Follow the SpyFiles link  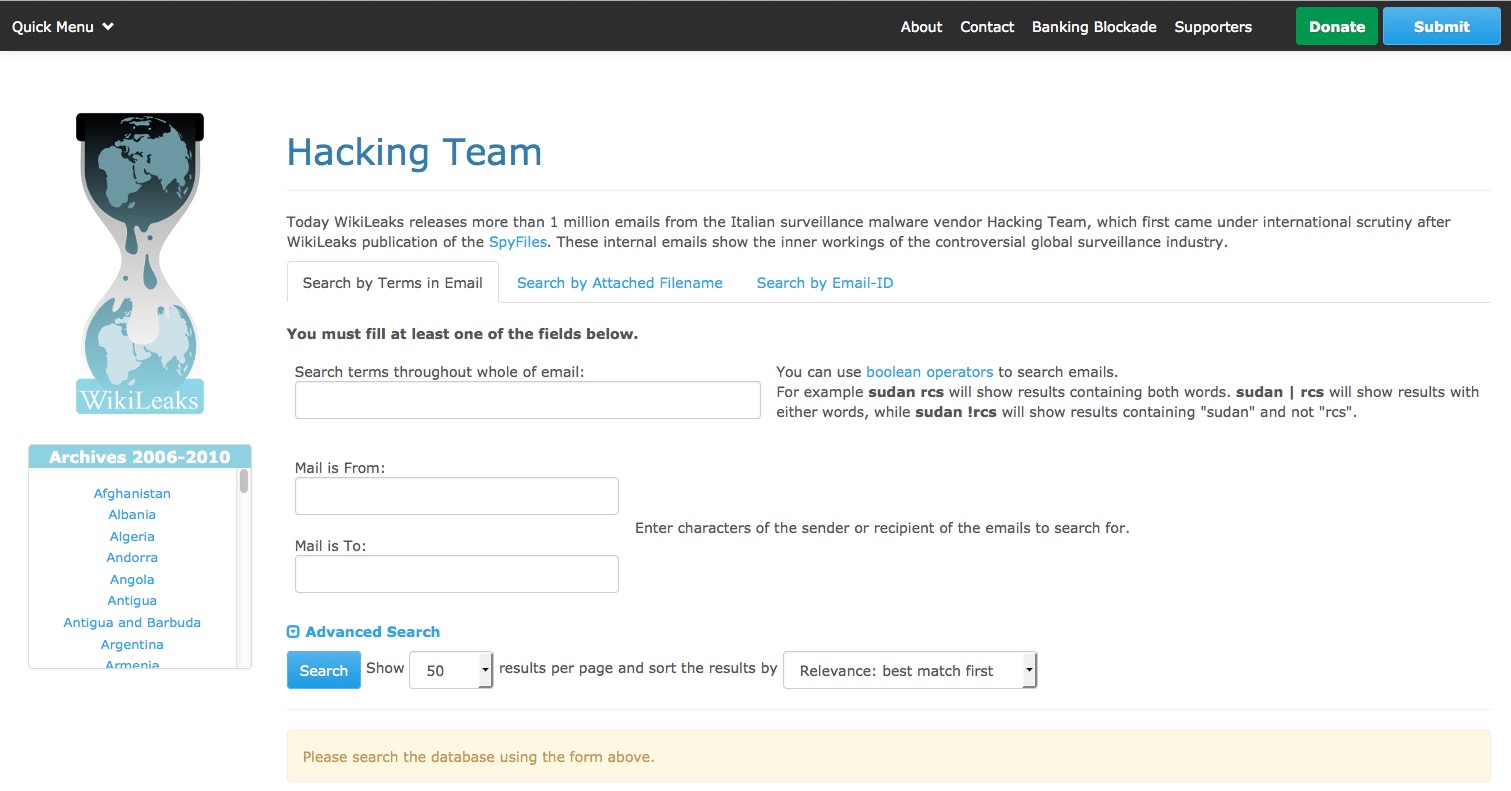click(x=518, y=242)
